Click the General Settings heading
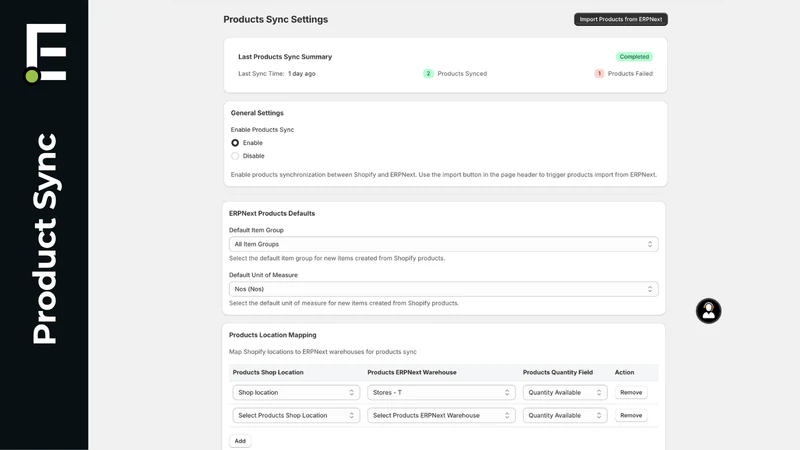 pos(257,113)
